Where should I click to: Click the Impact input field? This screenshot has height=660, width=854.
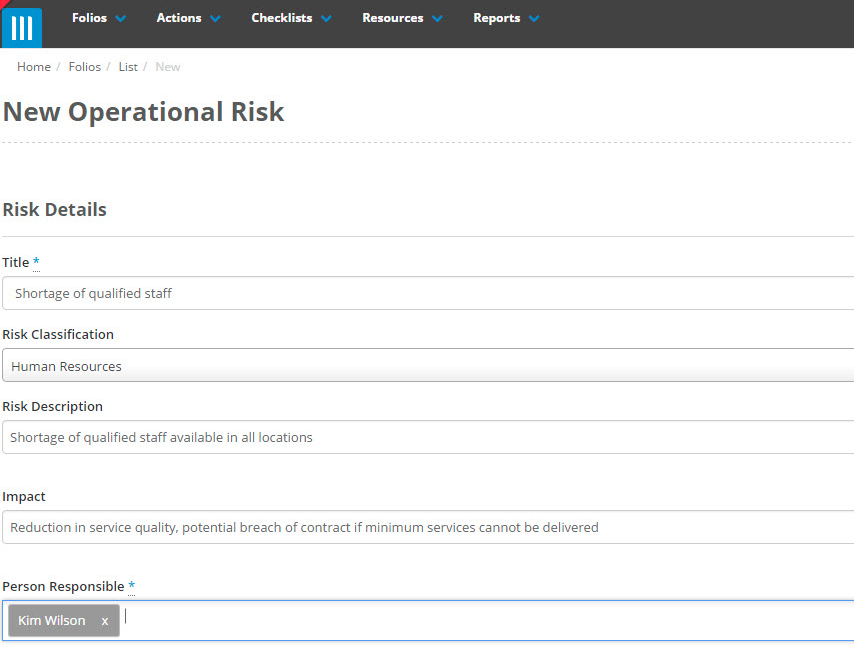click(x=427, y=527)
